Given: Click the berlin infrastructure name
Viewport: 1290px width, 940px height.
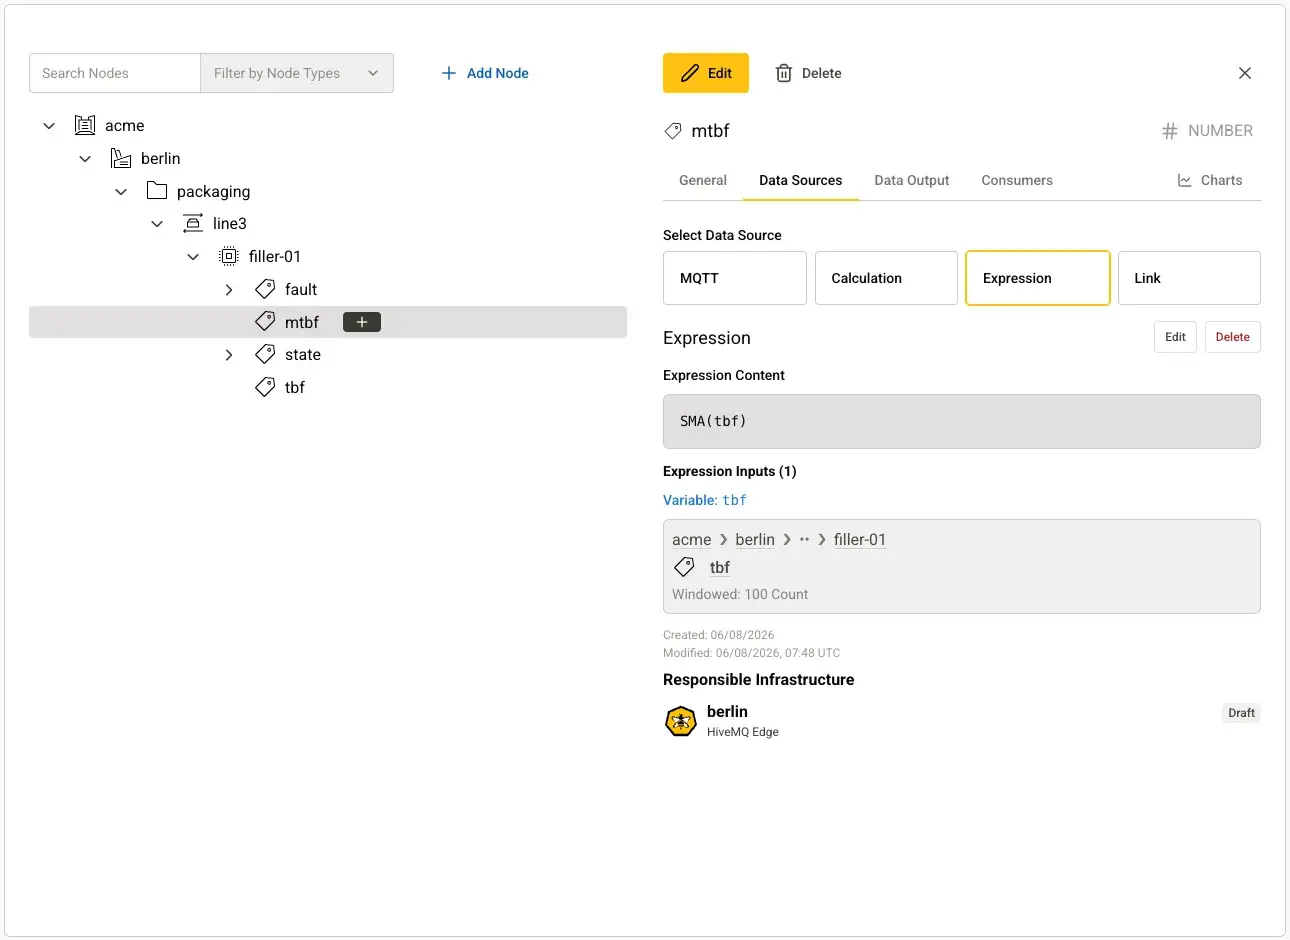Looking at the screenshot, I should click(x=727, y=711).
